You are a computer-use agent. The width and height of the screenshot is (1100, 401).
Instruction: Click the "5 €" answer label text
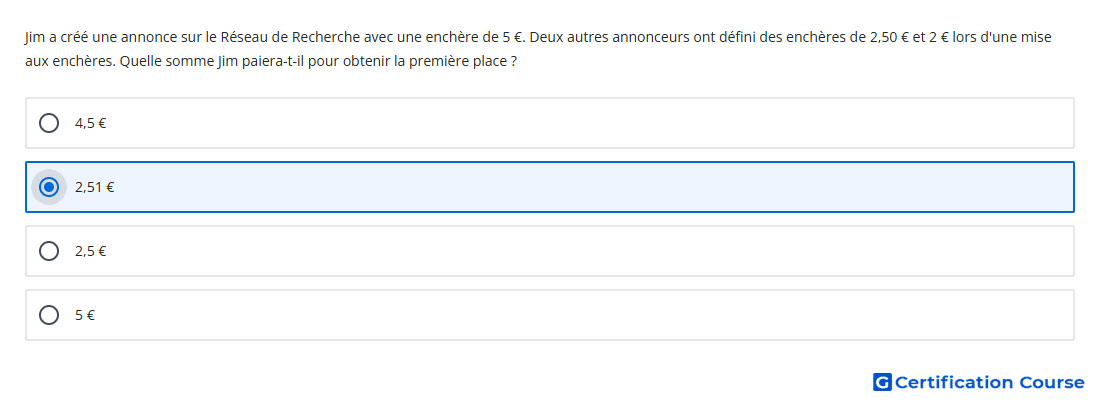click(85, 315)
